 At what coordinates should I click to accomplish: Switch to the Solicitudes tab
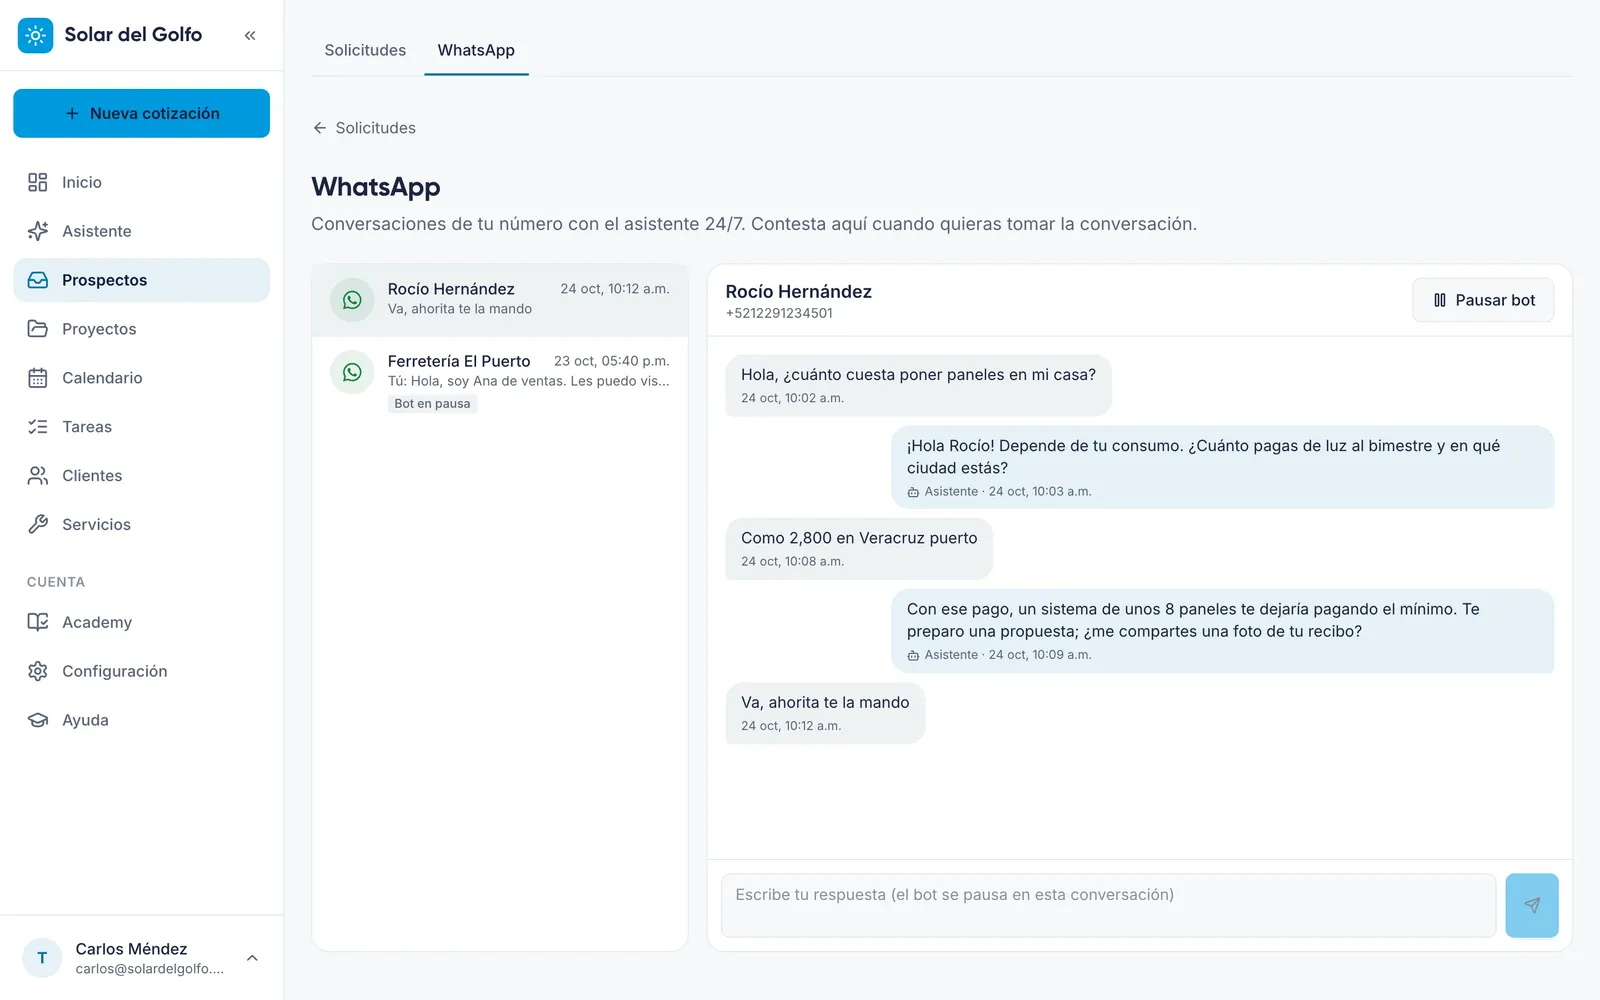[365, 50]
